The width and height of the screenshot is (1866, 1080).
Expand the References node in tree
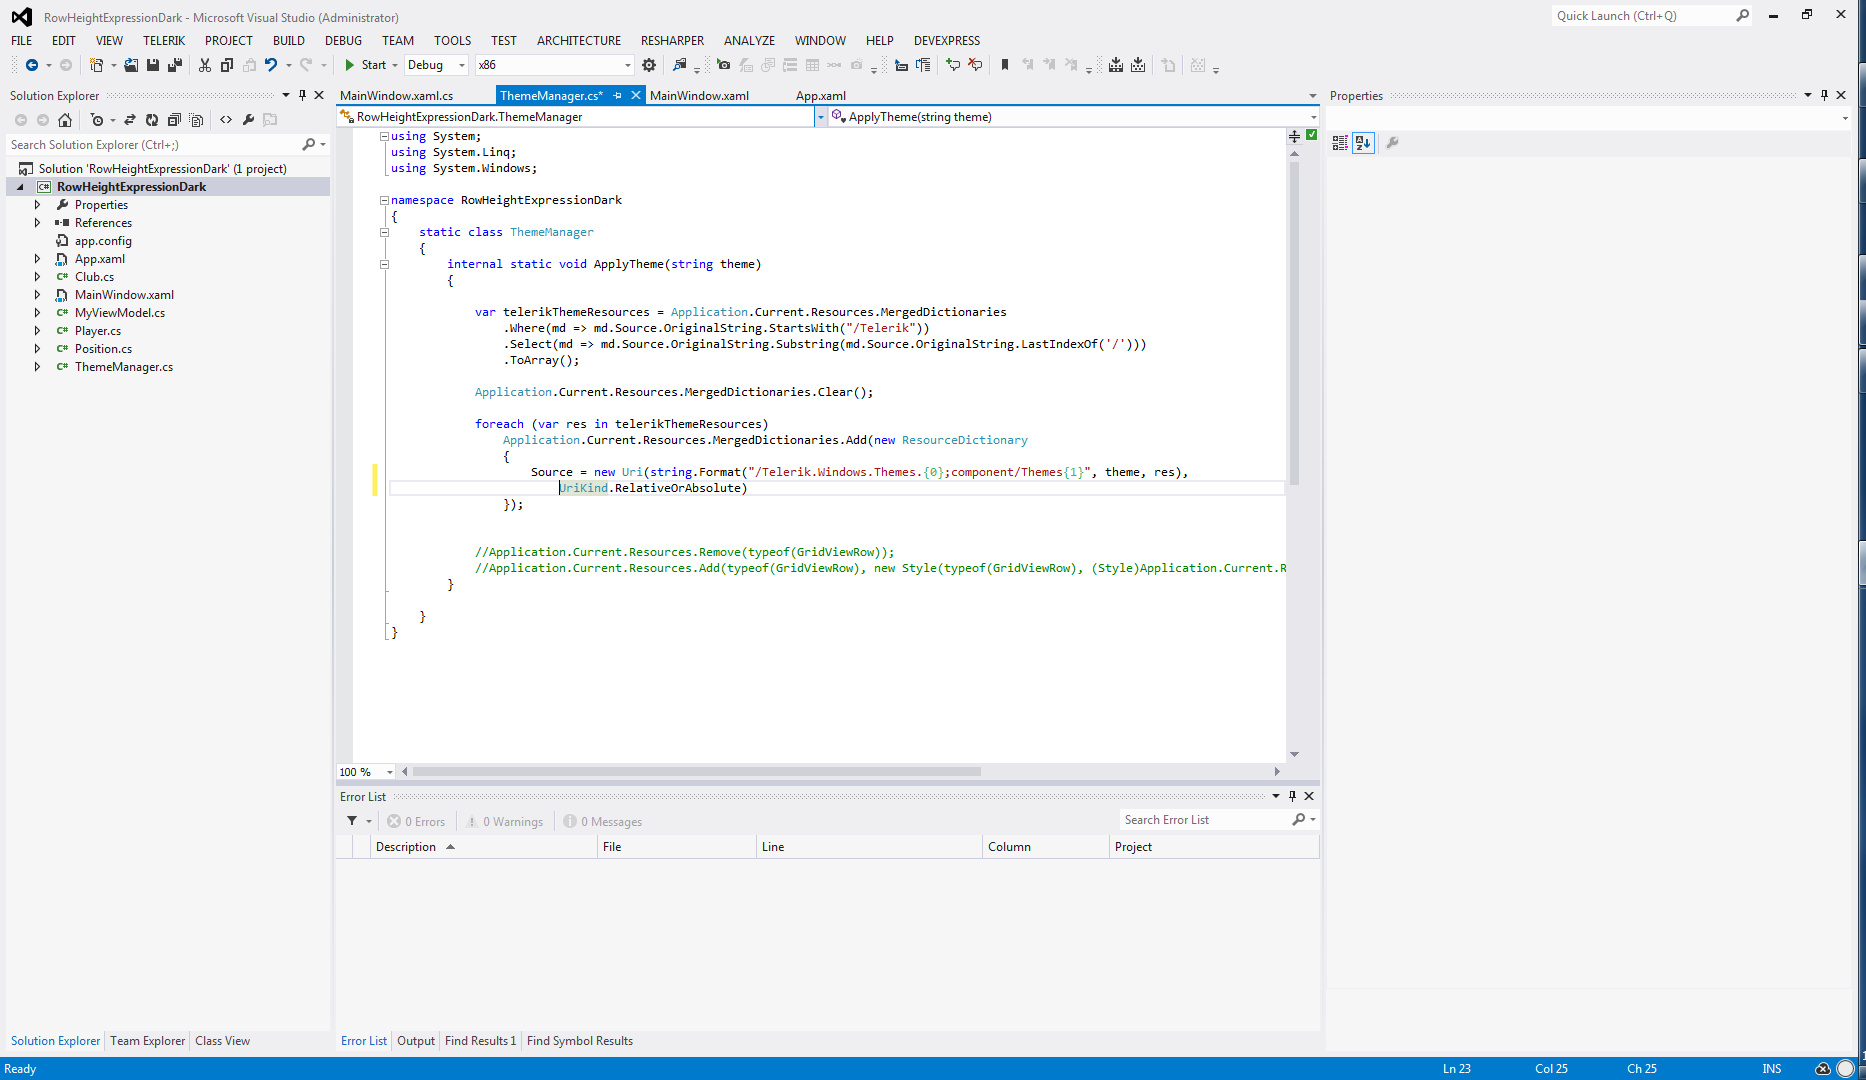coord(38,223)
